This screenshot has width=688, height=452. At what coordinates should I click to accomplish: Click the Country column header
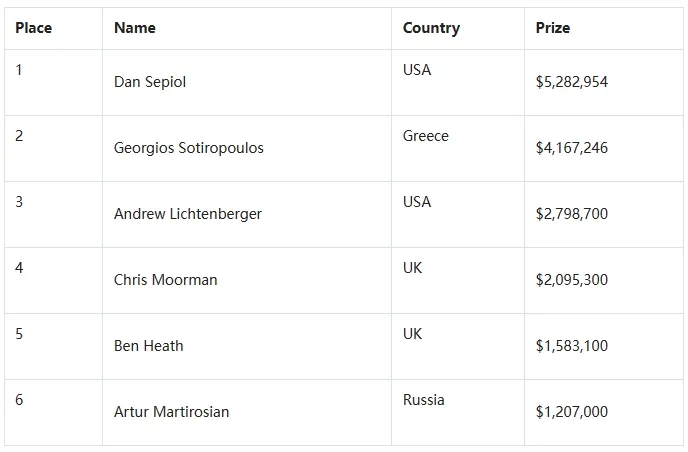pyautogui.click(x=431, y=28)
